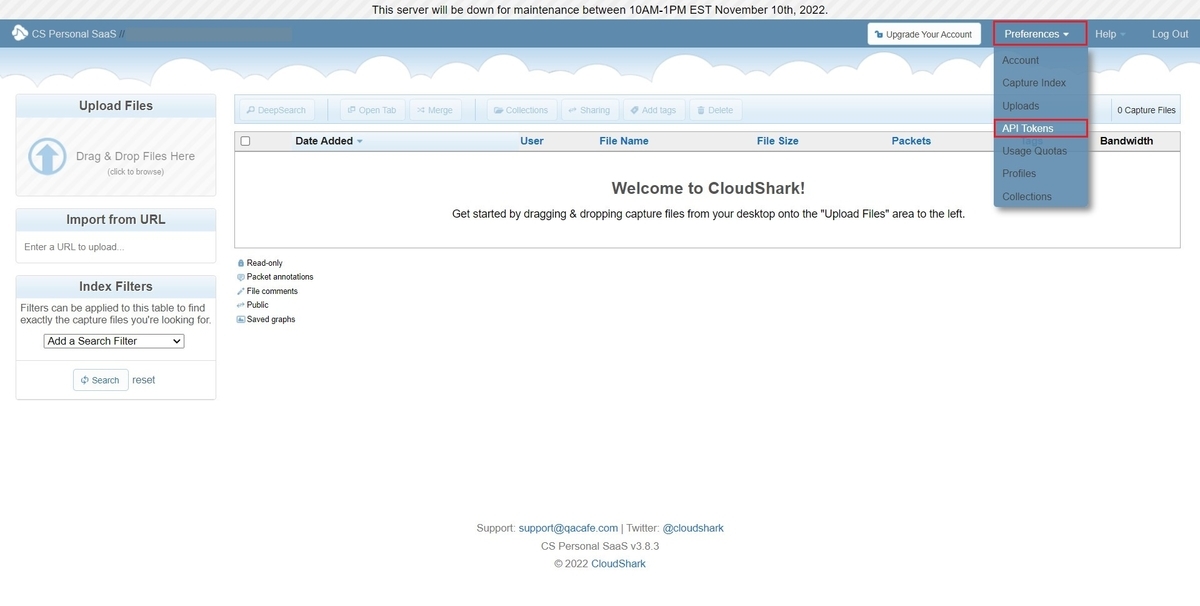Viewport: 1200px width, 606px height.
Task: Toggle the select-all captures checkbox
Action: 244,140
